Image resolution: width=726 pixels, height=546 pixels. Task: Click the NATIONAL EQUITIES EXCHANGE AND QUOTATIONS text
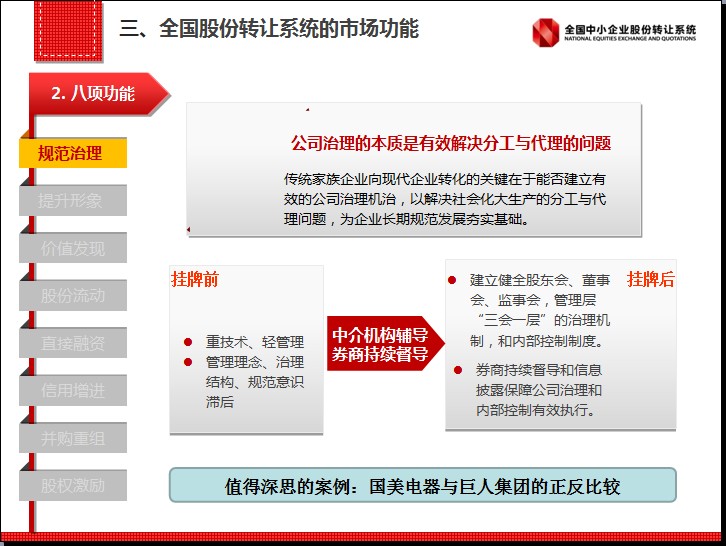[x=630, y=39]
